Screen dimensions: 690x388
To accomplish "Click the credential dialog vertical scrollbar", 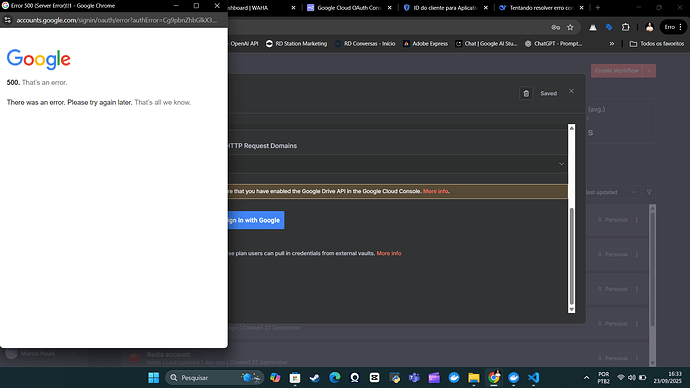I will [x=572, y=257].
